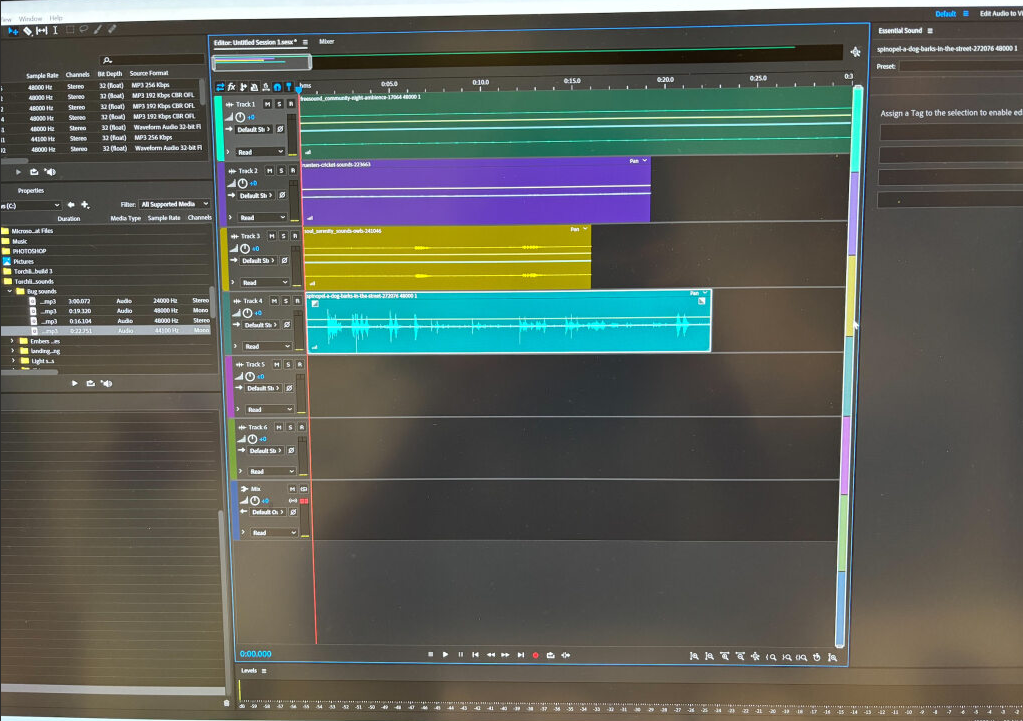Move playhead to previous marker

point(476,654)
